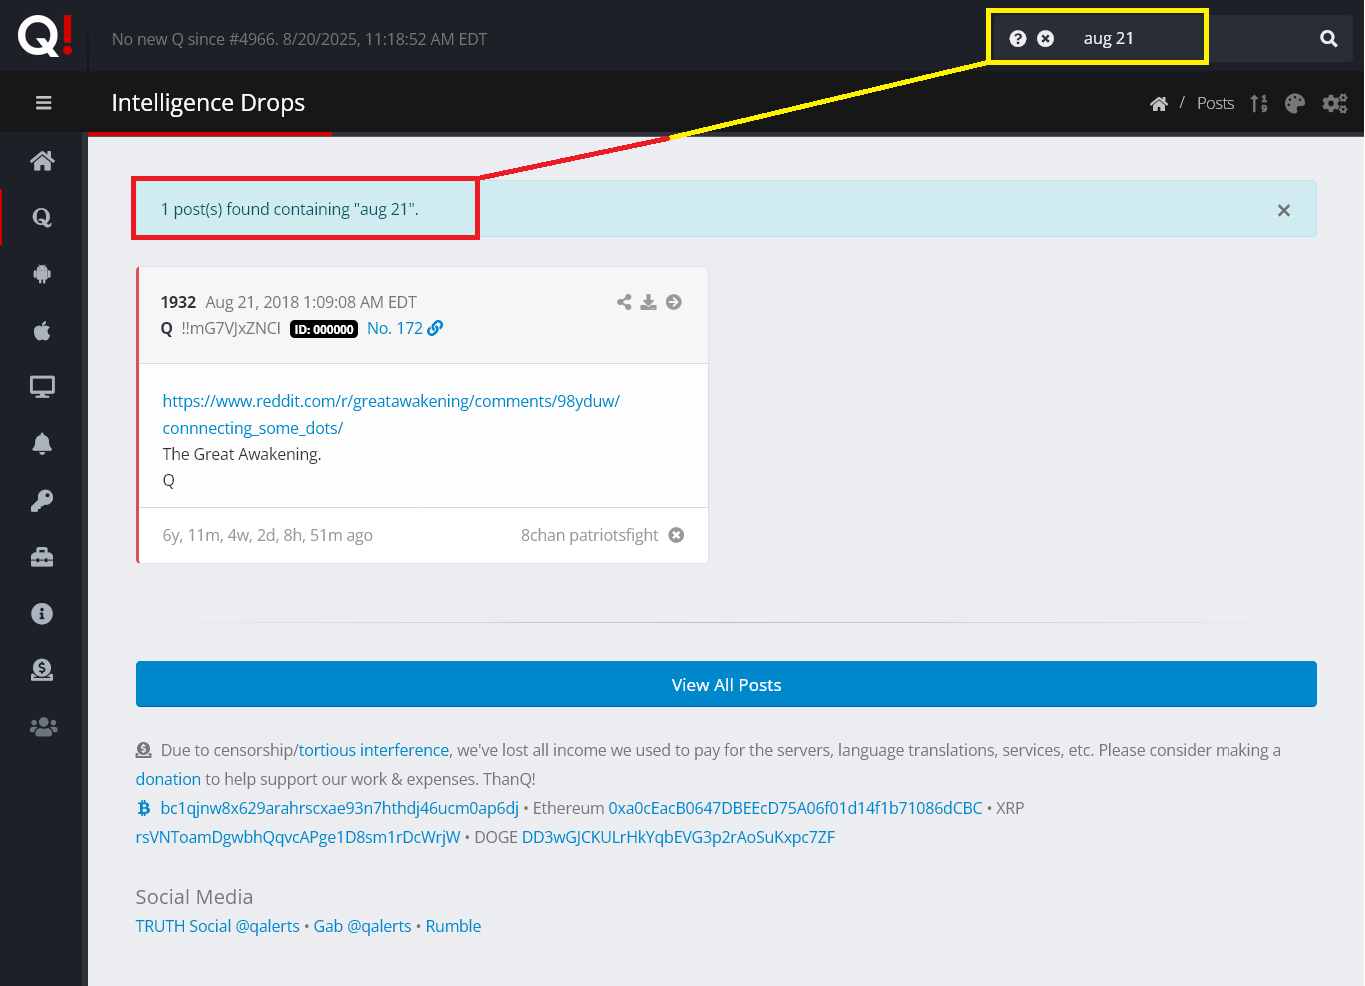Click "The Great Awakening." post text
This screenshot has width=1365, height=986.
(x=242, y=454)
